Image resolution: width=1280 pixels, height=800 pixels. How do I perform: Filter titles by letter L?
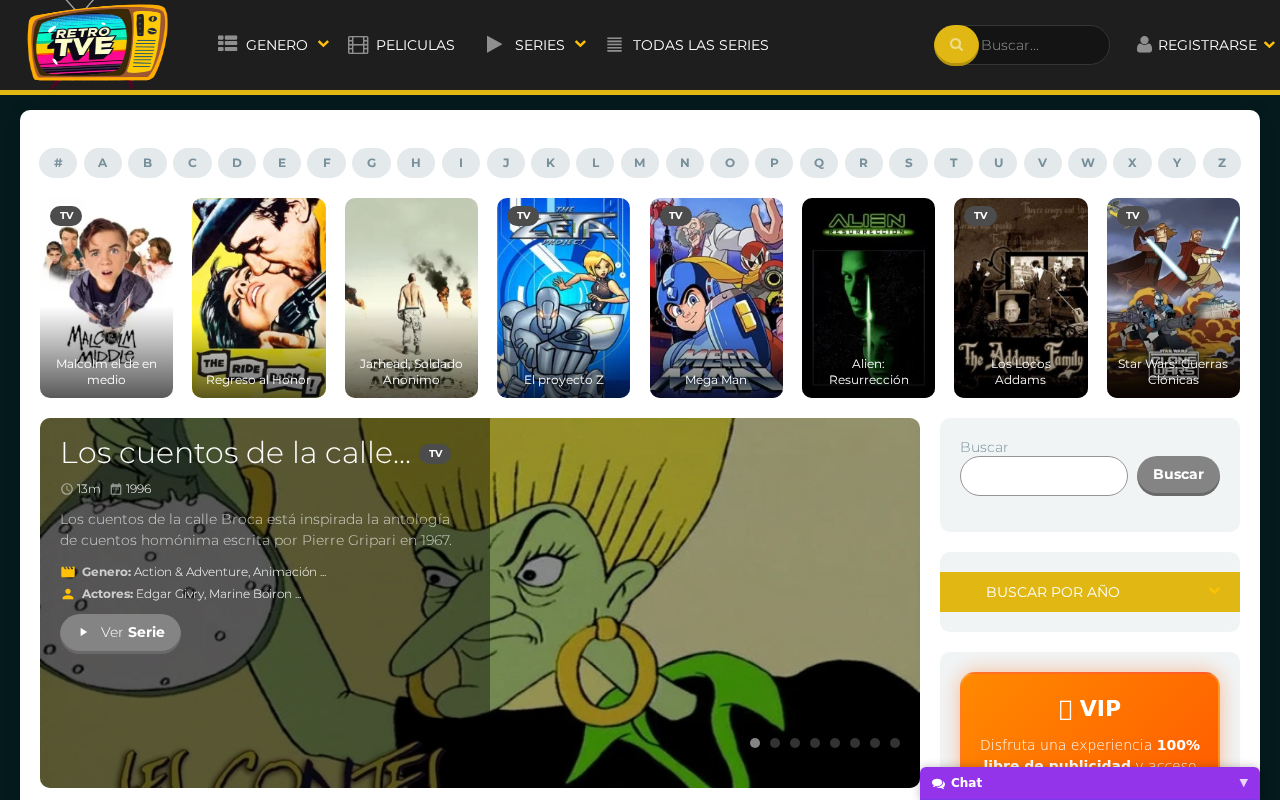click(595, 163)
